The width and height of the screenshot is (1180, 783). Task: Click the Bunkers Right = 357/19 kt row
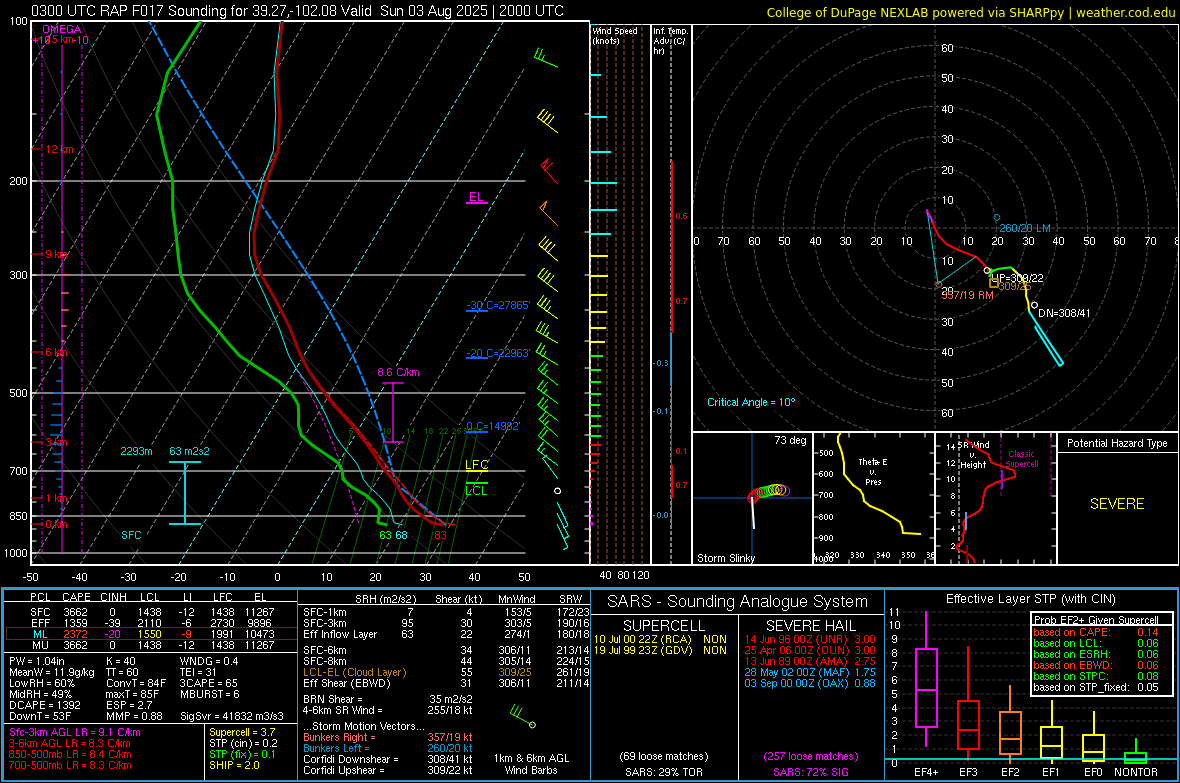pyautogui.click(x=388, y=737)
